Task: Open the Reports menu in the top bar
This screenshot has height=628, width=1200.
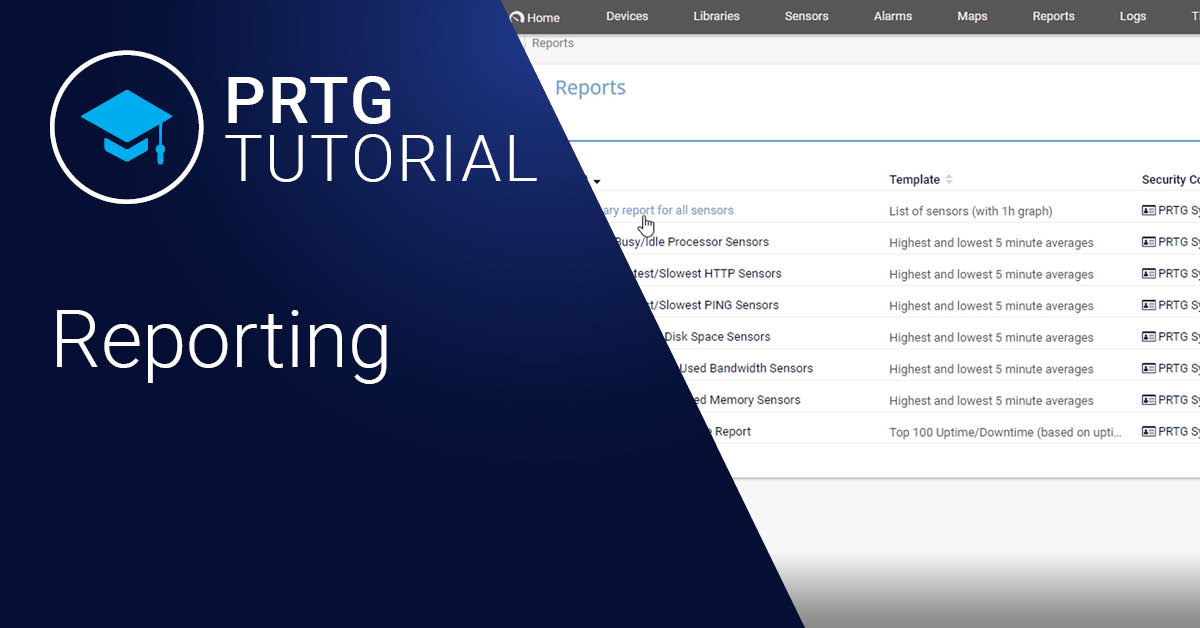Action: tap(1053, 16)
